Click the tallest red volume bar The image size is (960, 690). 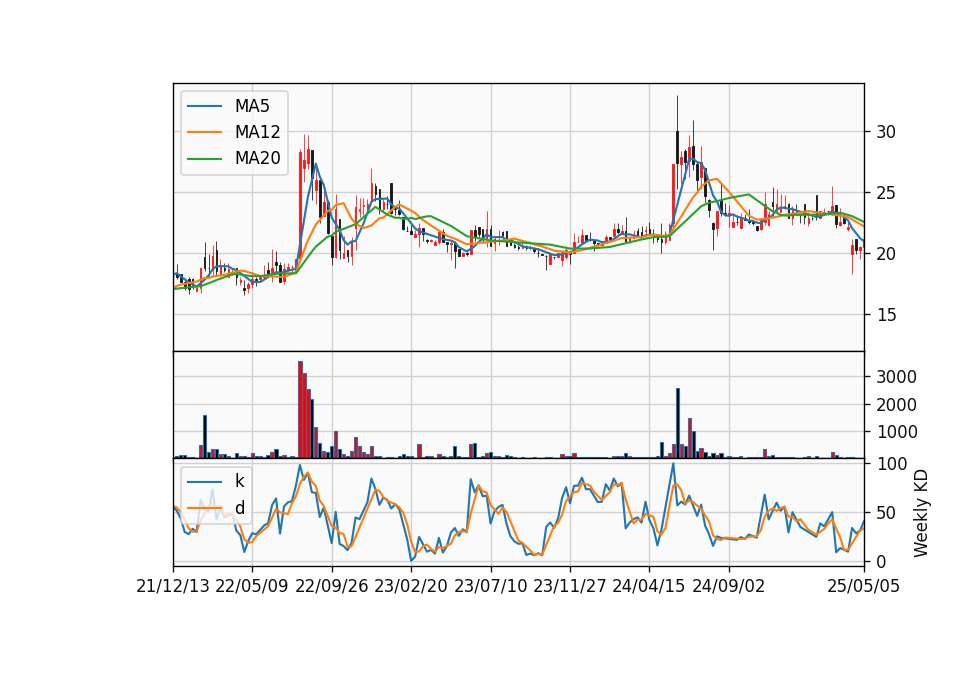point(301,410)
